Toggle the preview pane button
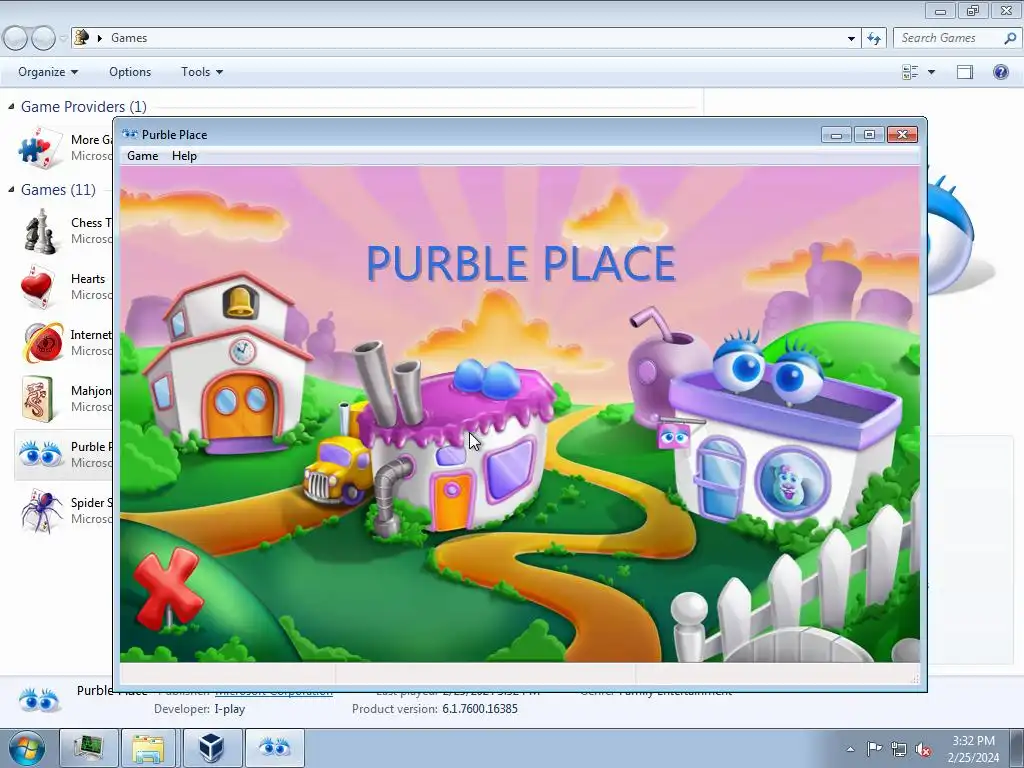Screen dimensions: 1024x768 click(965, 72)
